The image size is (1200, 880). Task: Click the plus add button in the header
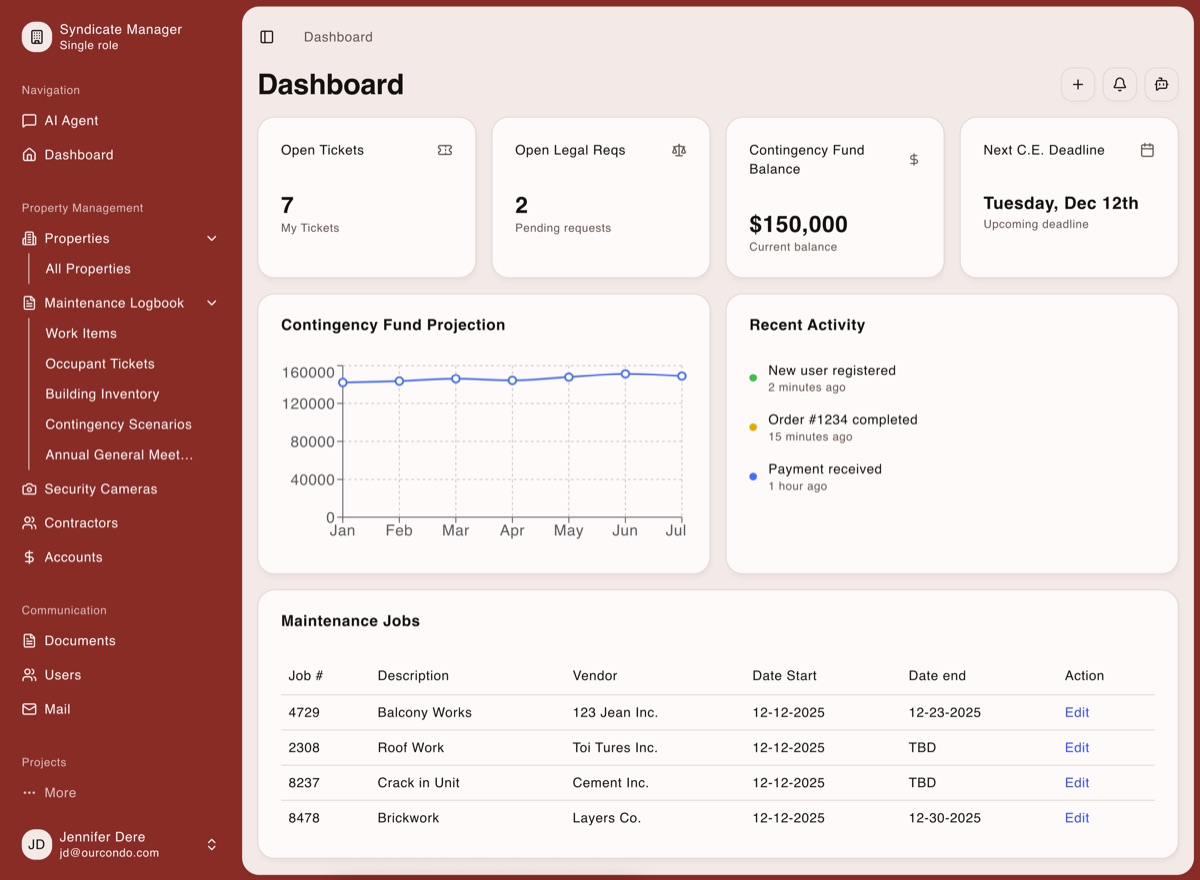[x=1078, y=85]
